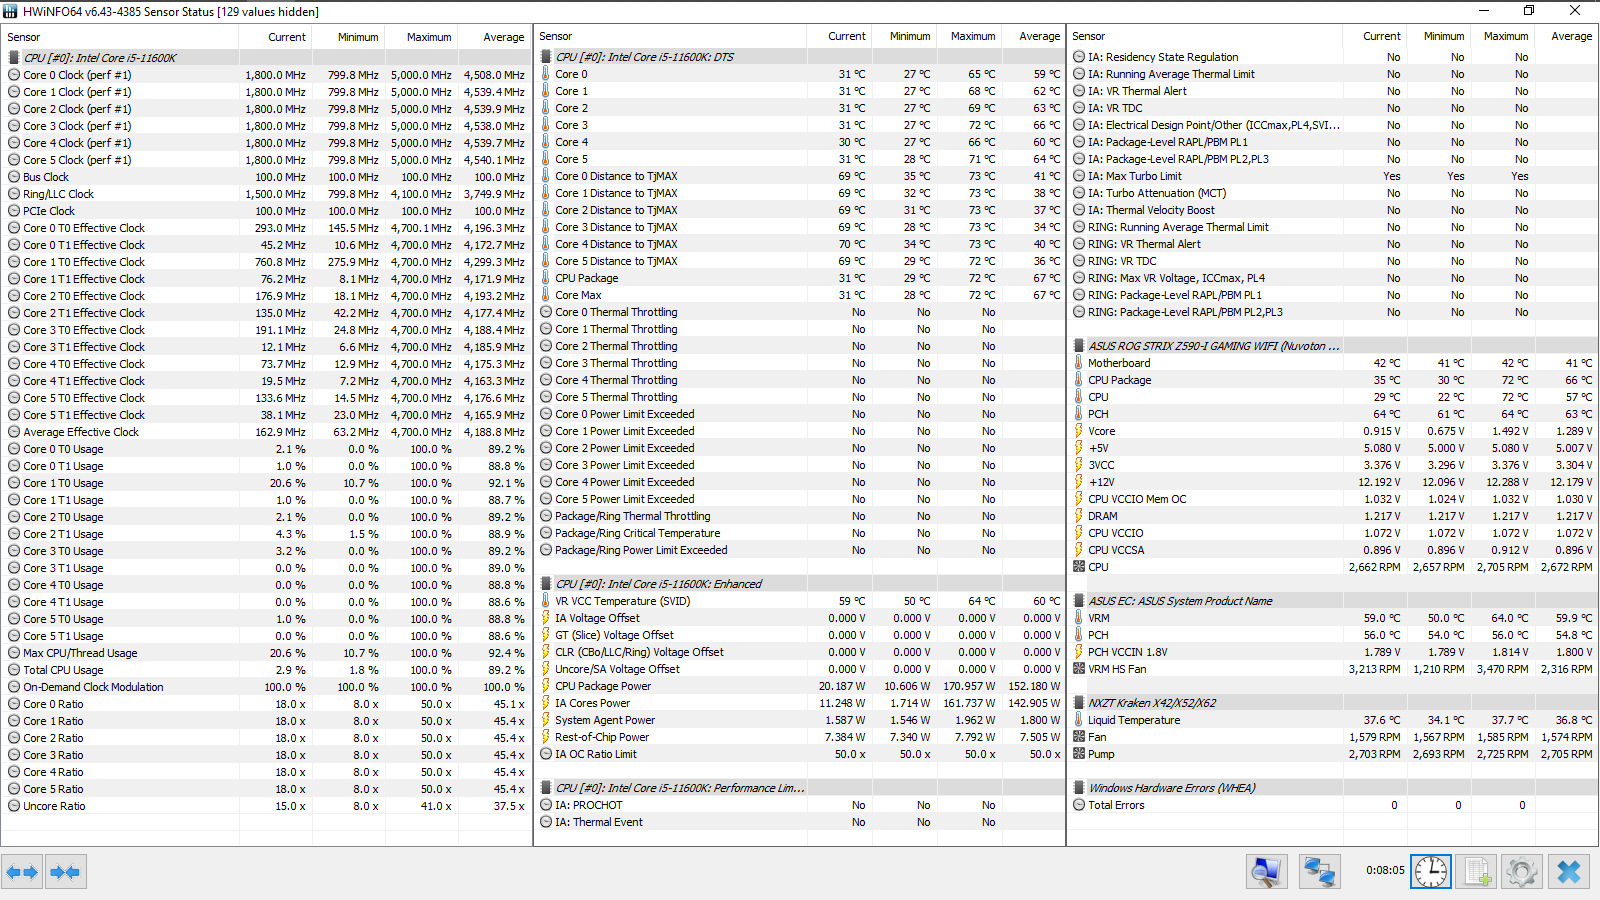
Task: Select the PCH VCCIN 1.8V row
Action: [x=1333, y=652]
